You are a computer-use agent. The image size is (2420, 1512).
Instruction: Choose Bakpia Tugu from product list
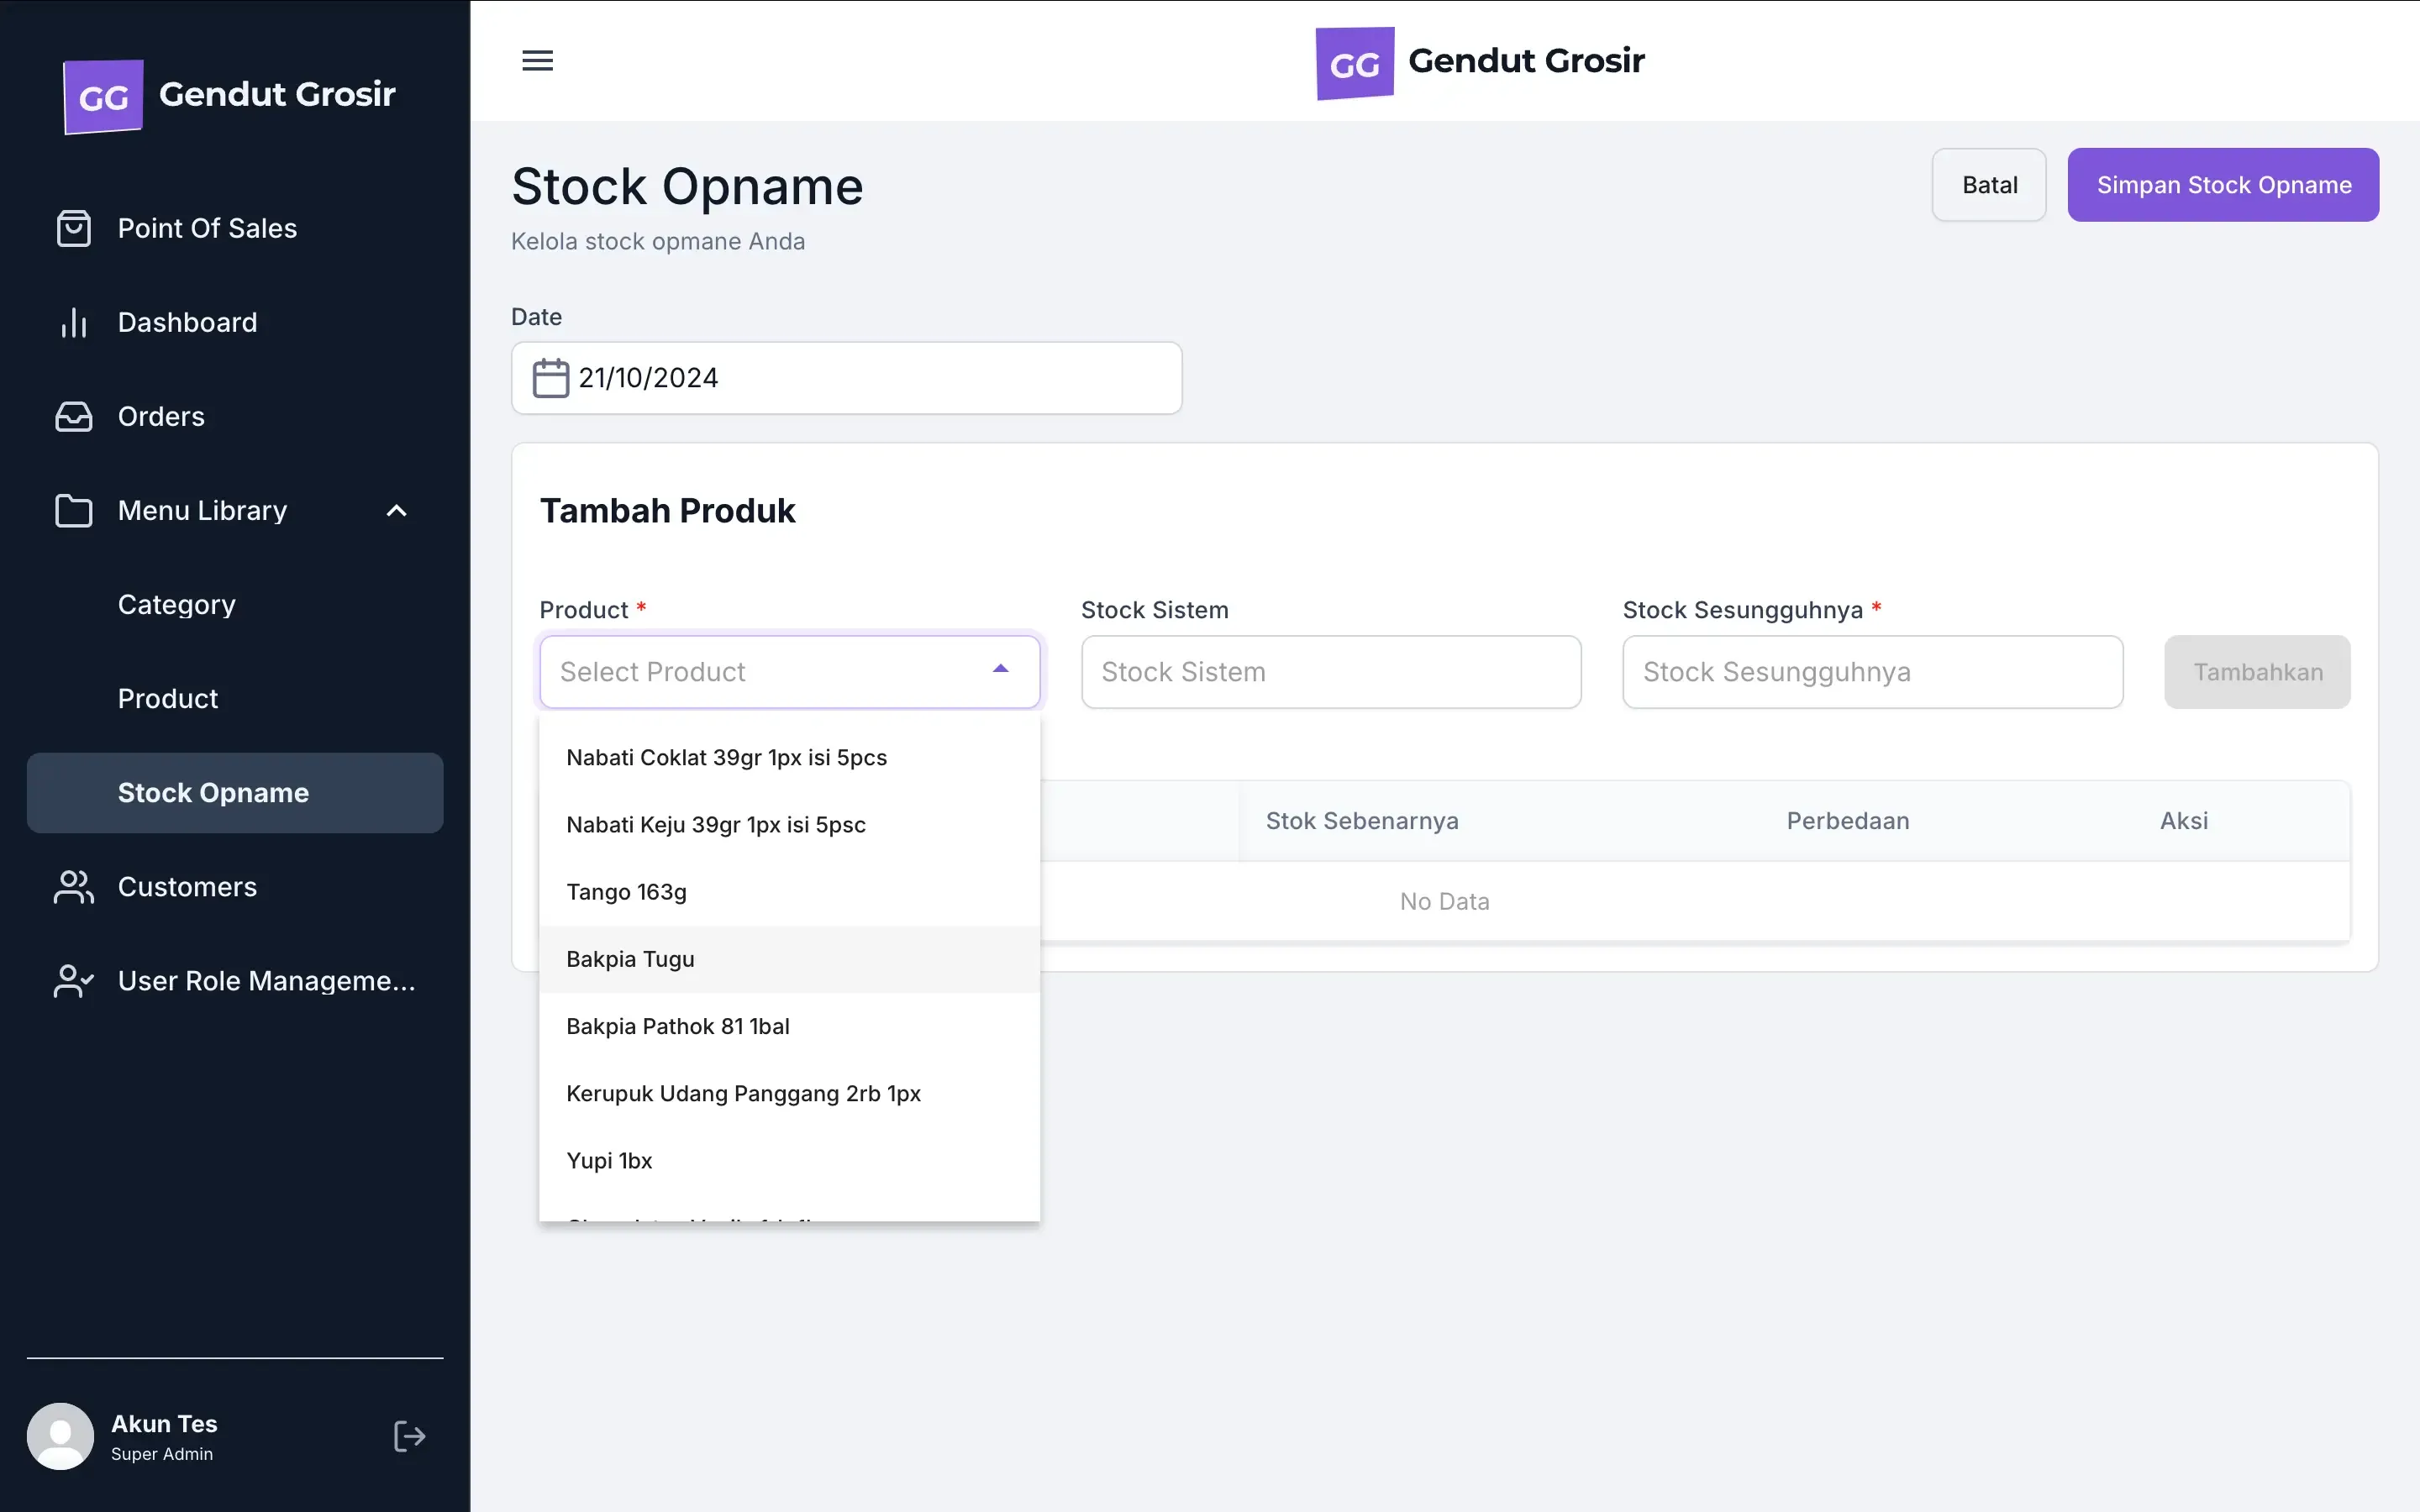(x=630, y=959)
